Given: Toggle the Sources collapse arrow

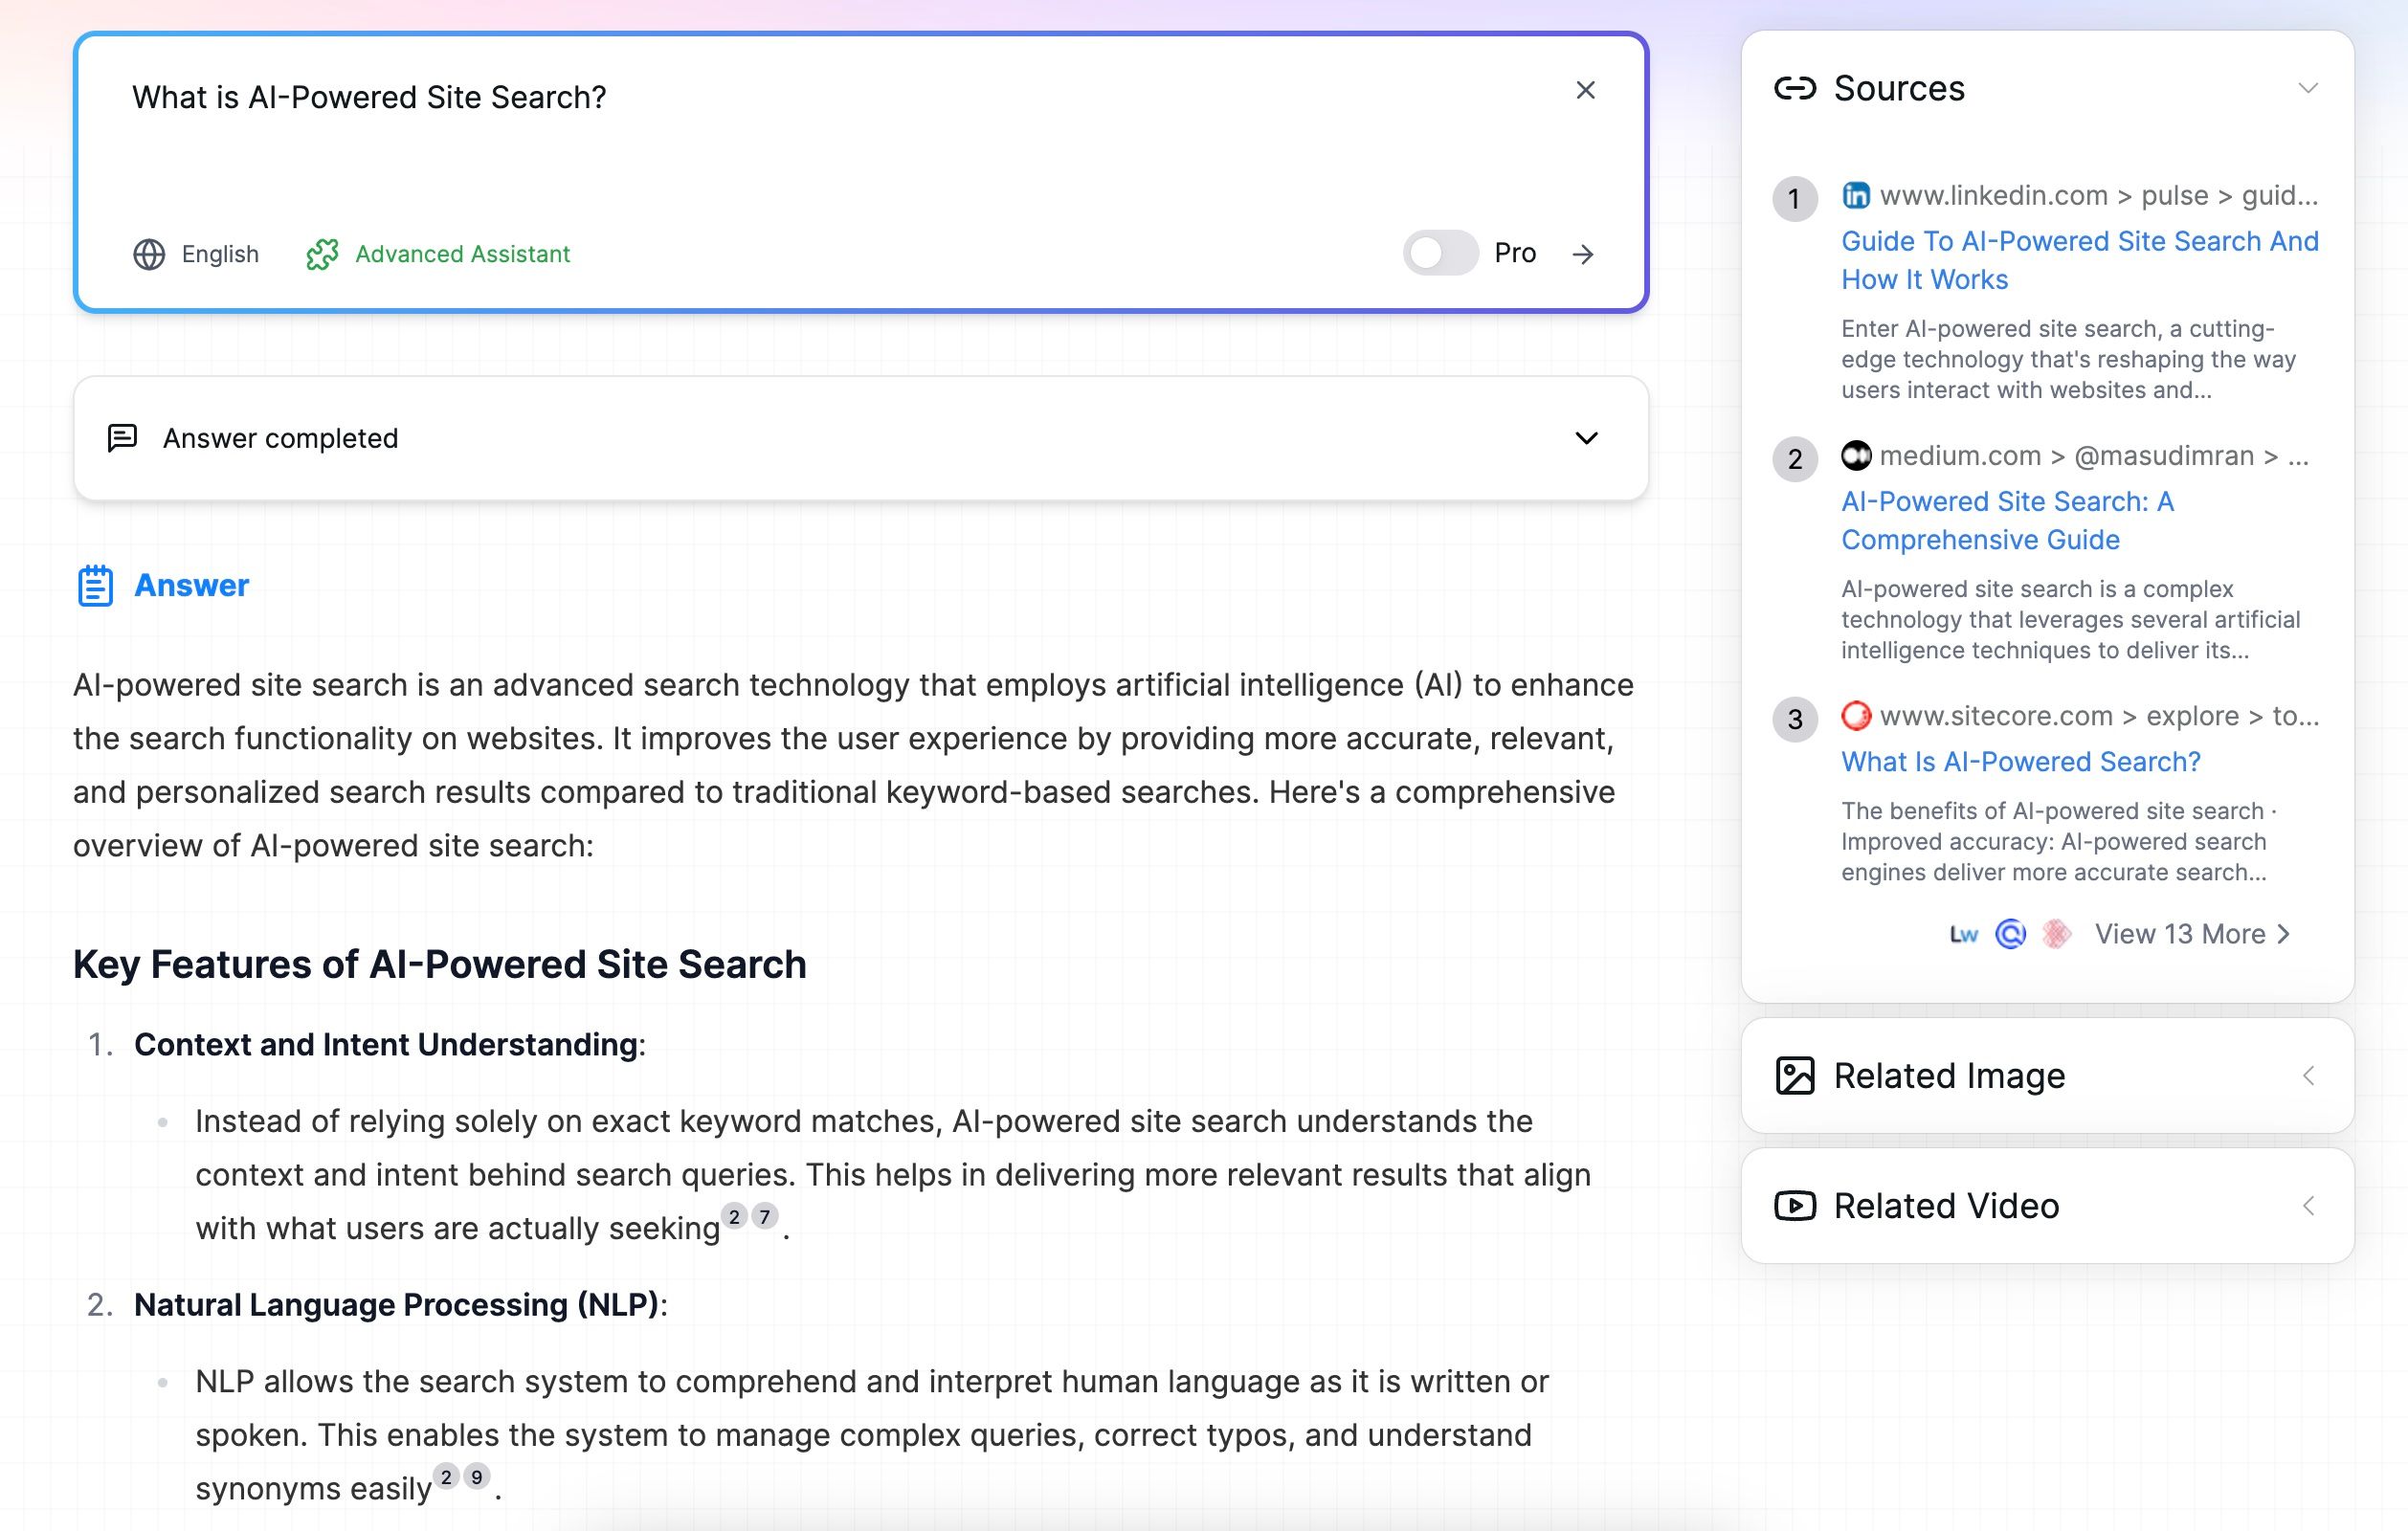Looking at the screenshot, I should [x=2309, y=90].
